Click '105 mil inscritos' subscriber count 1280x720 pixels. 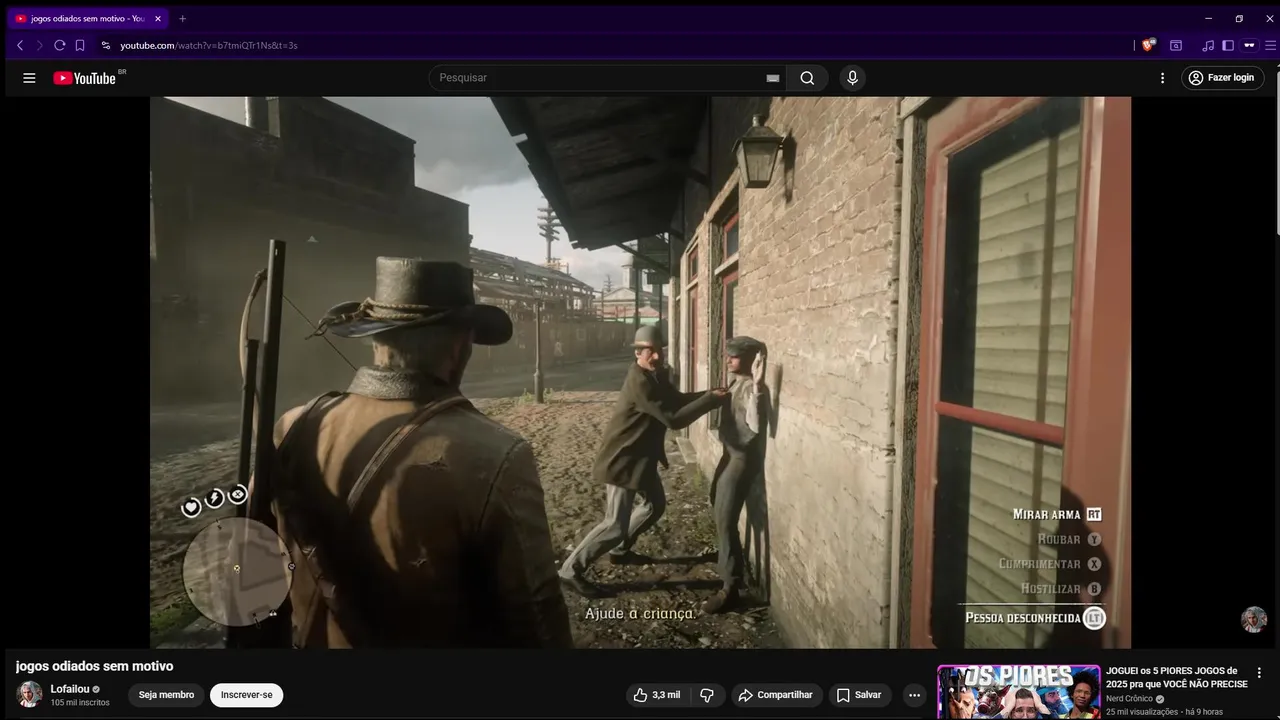click(x=80, y=703)
